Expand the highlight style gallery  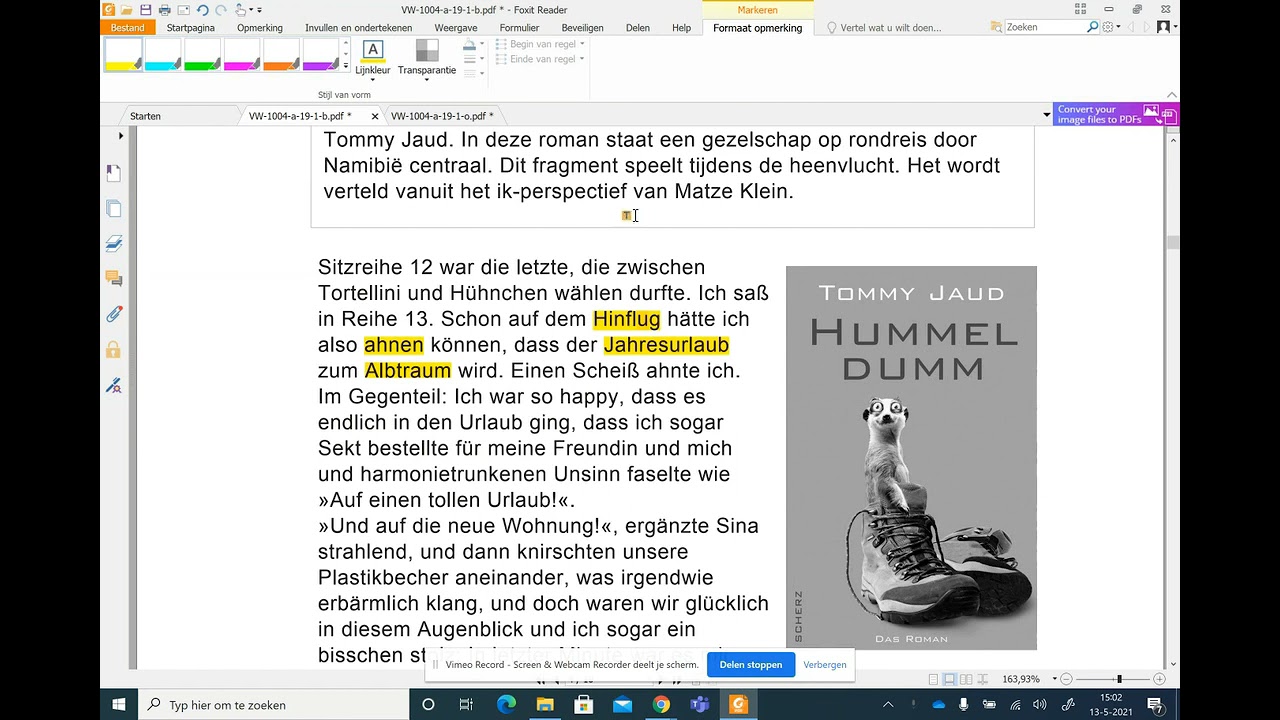[346, 66]
